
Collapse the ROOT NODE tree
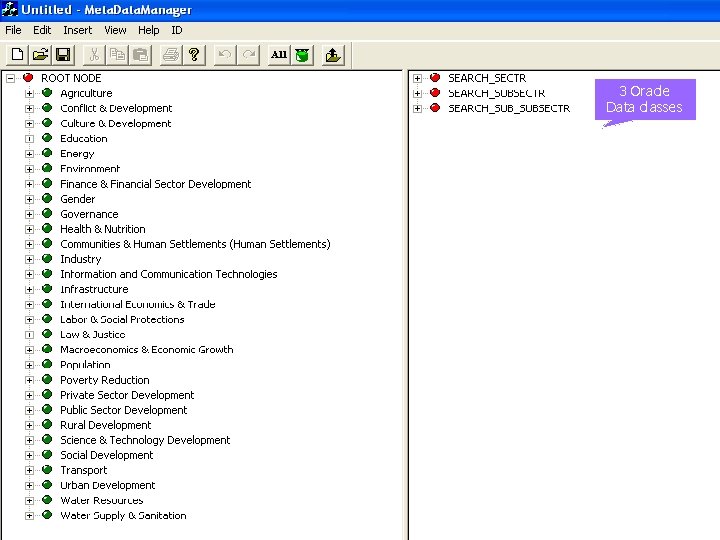pos(10,78)
